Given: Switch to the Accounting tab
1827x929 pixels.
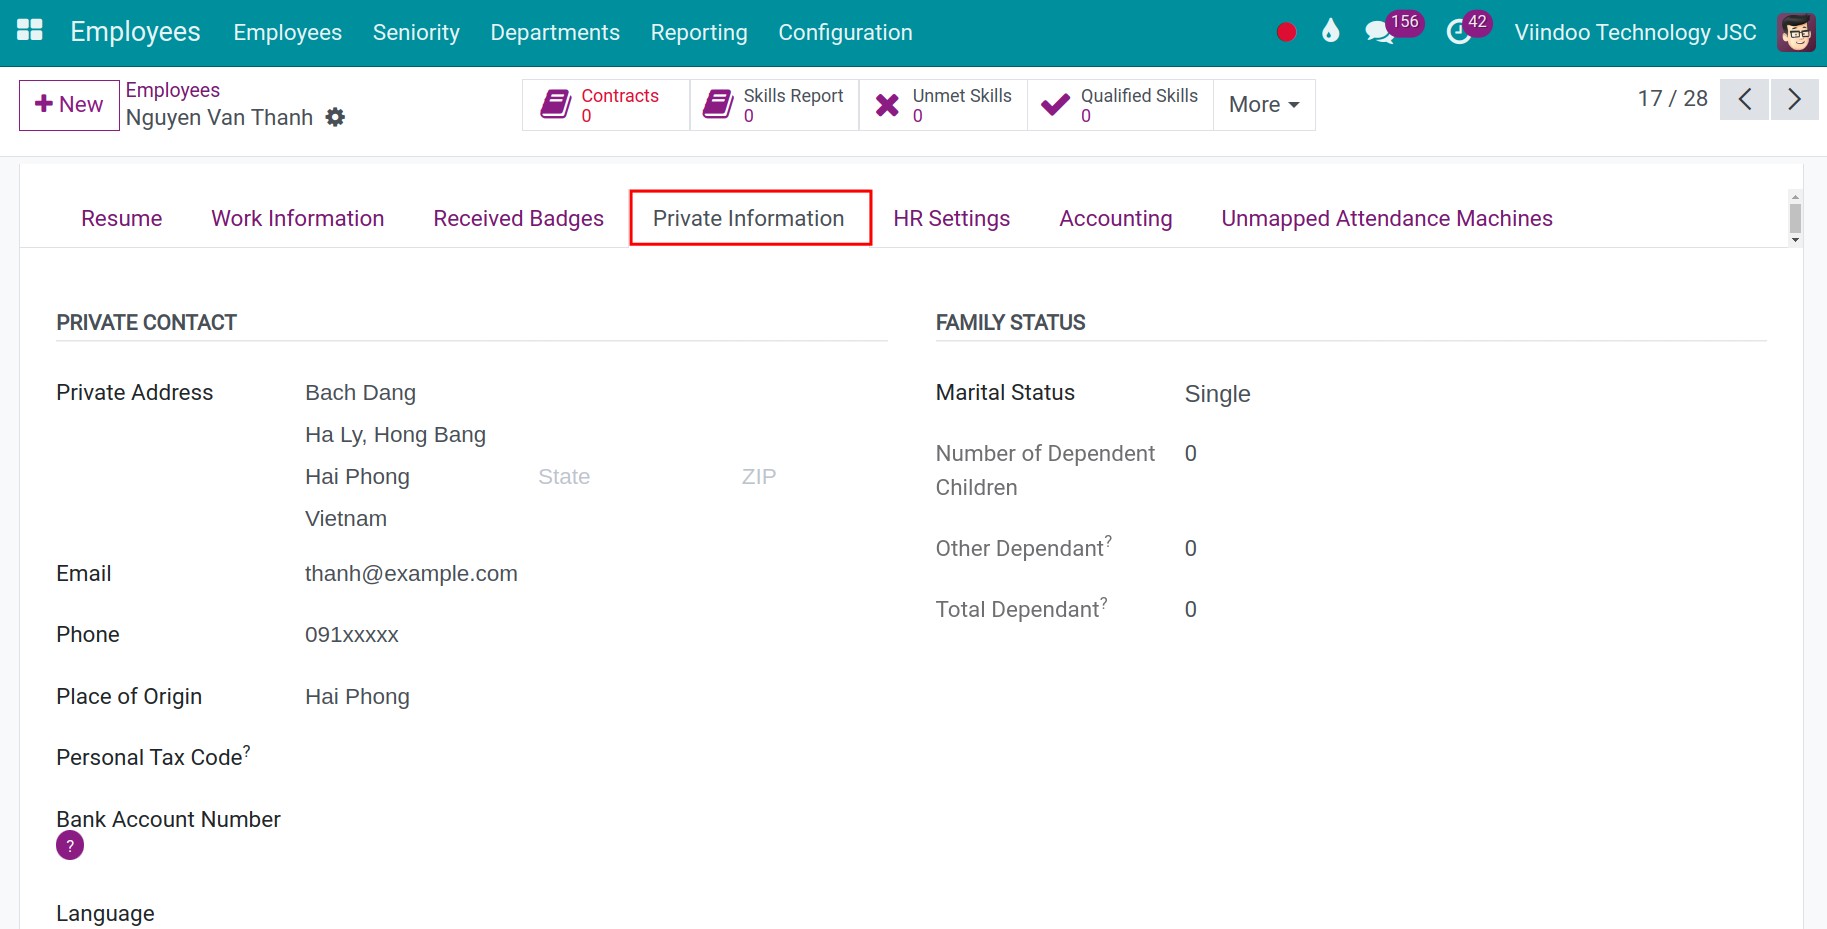Looking at the screenshot, I should (x=1116, y=218).
